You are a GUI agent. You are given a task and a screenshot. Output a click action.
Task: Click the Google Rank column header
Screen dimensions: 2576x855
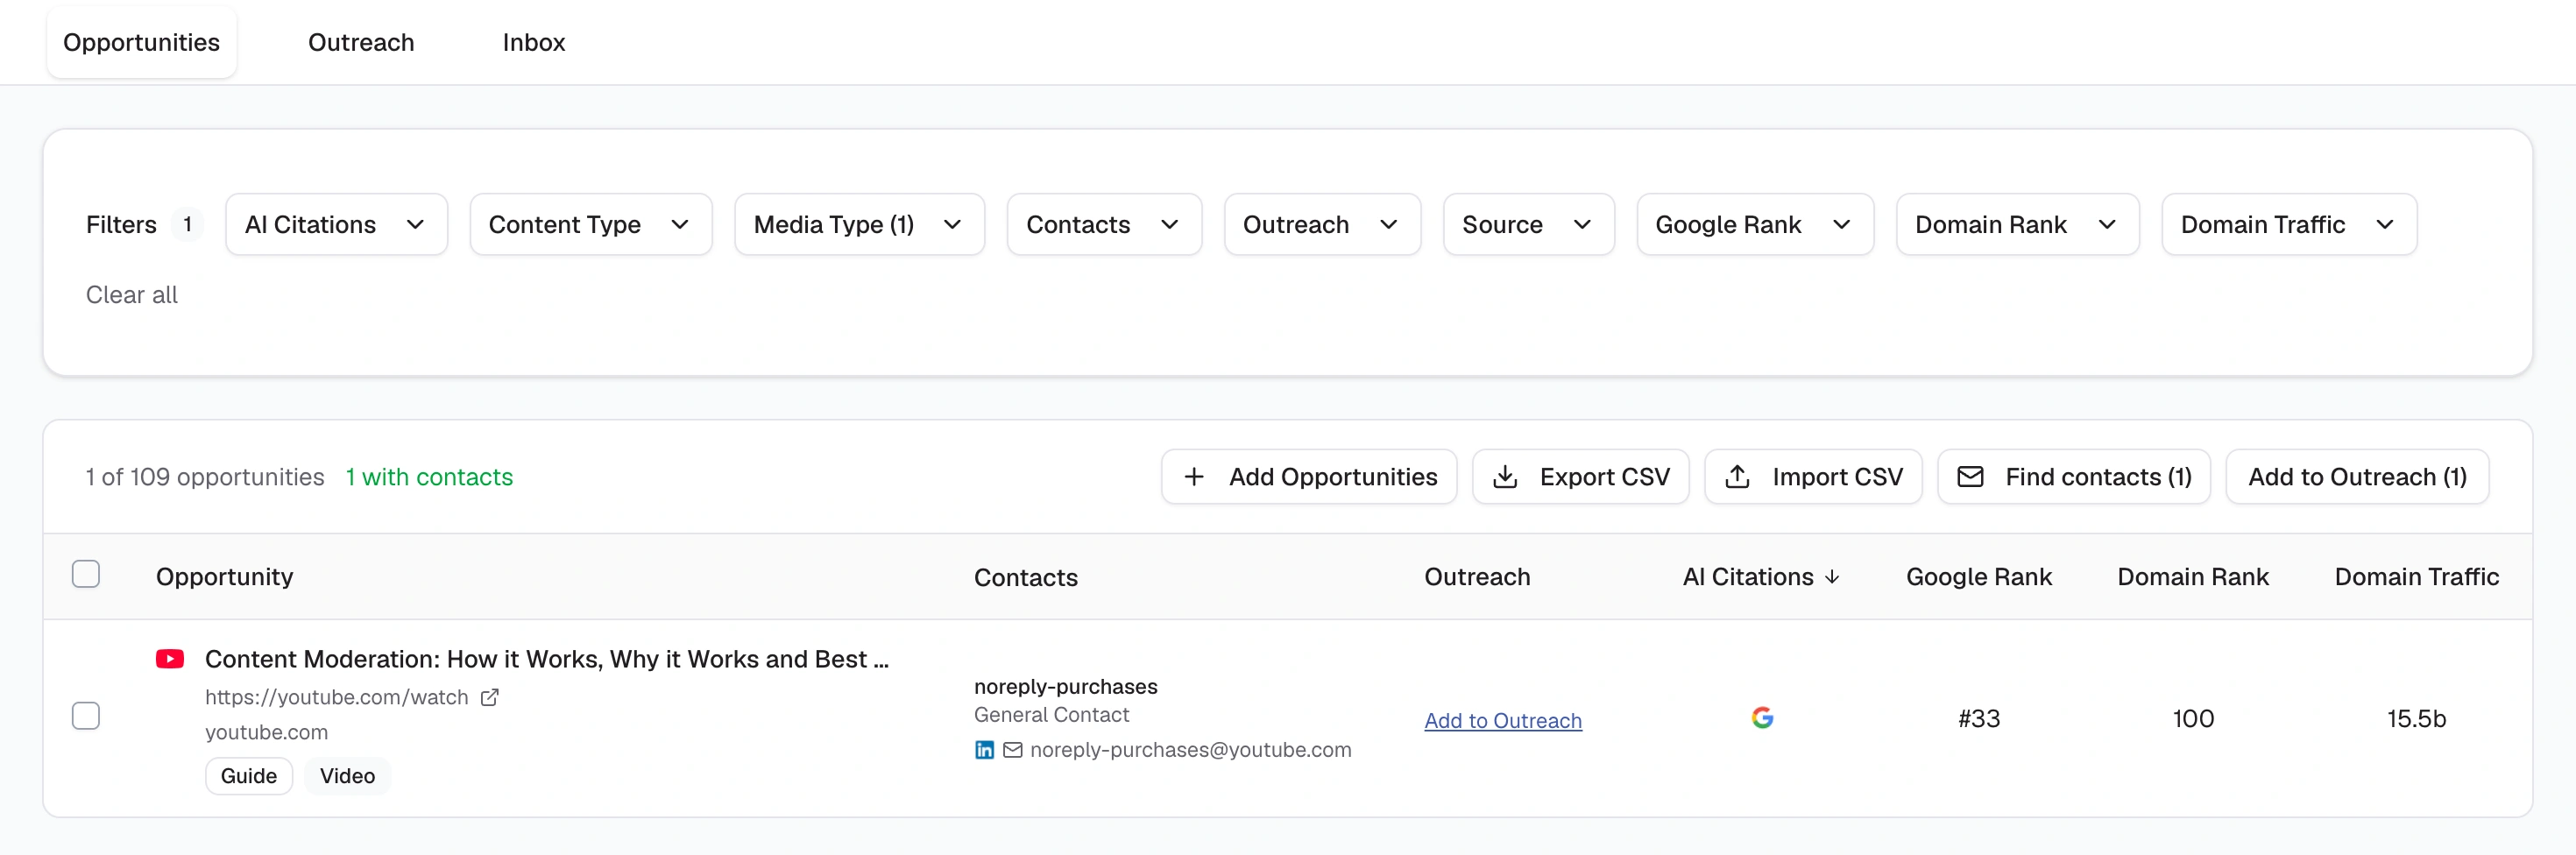pos(1978,577)
